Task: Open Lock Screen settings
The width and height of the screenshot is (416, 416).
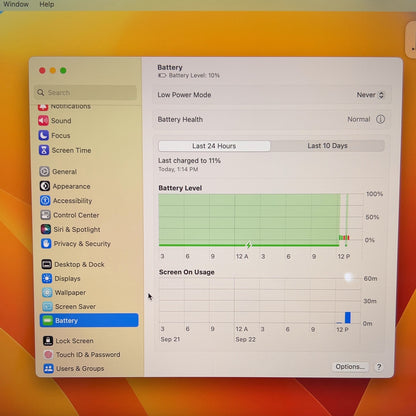Action: click(68, 341)
